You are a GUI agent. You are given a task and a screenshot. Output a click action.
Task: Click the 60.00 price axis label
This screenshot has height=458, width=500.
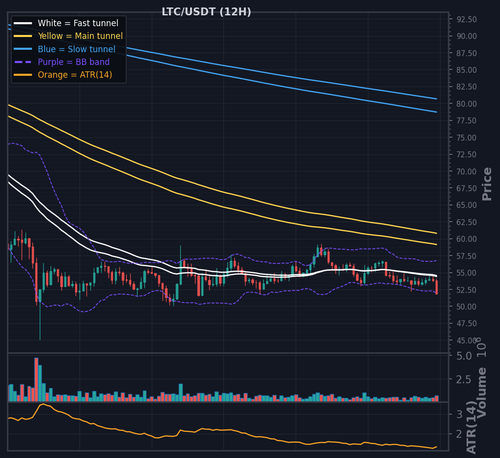[466, 239]
